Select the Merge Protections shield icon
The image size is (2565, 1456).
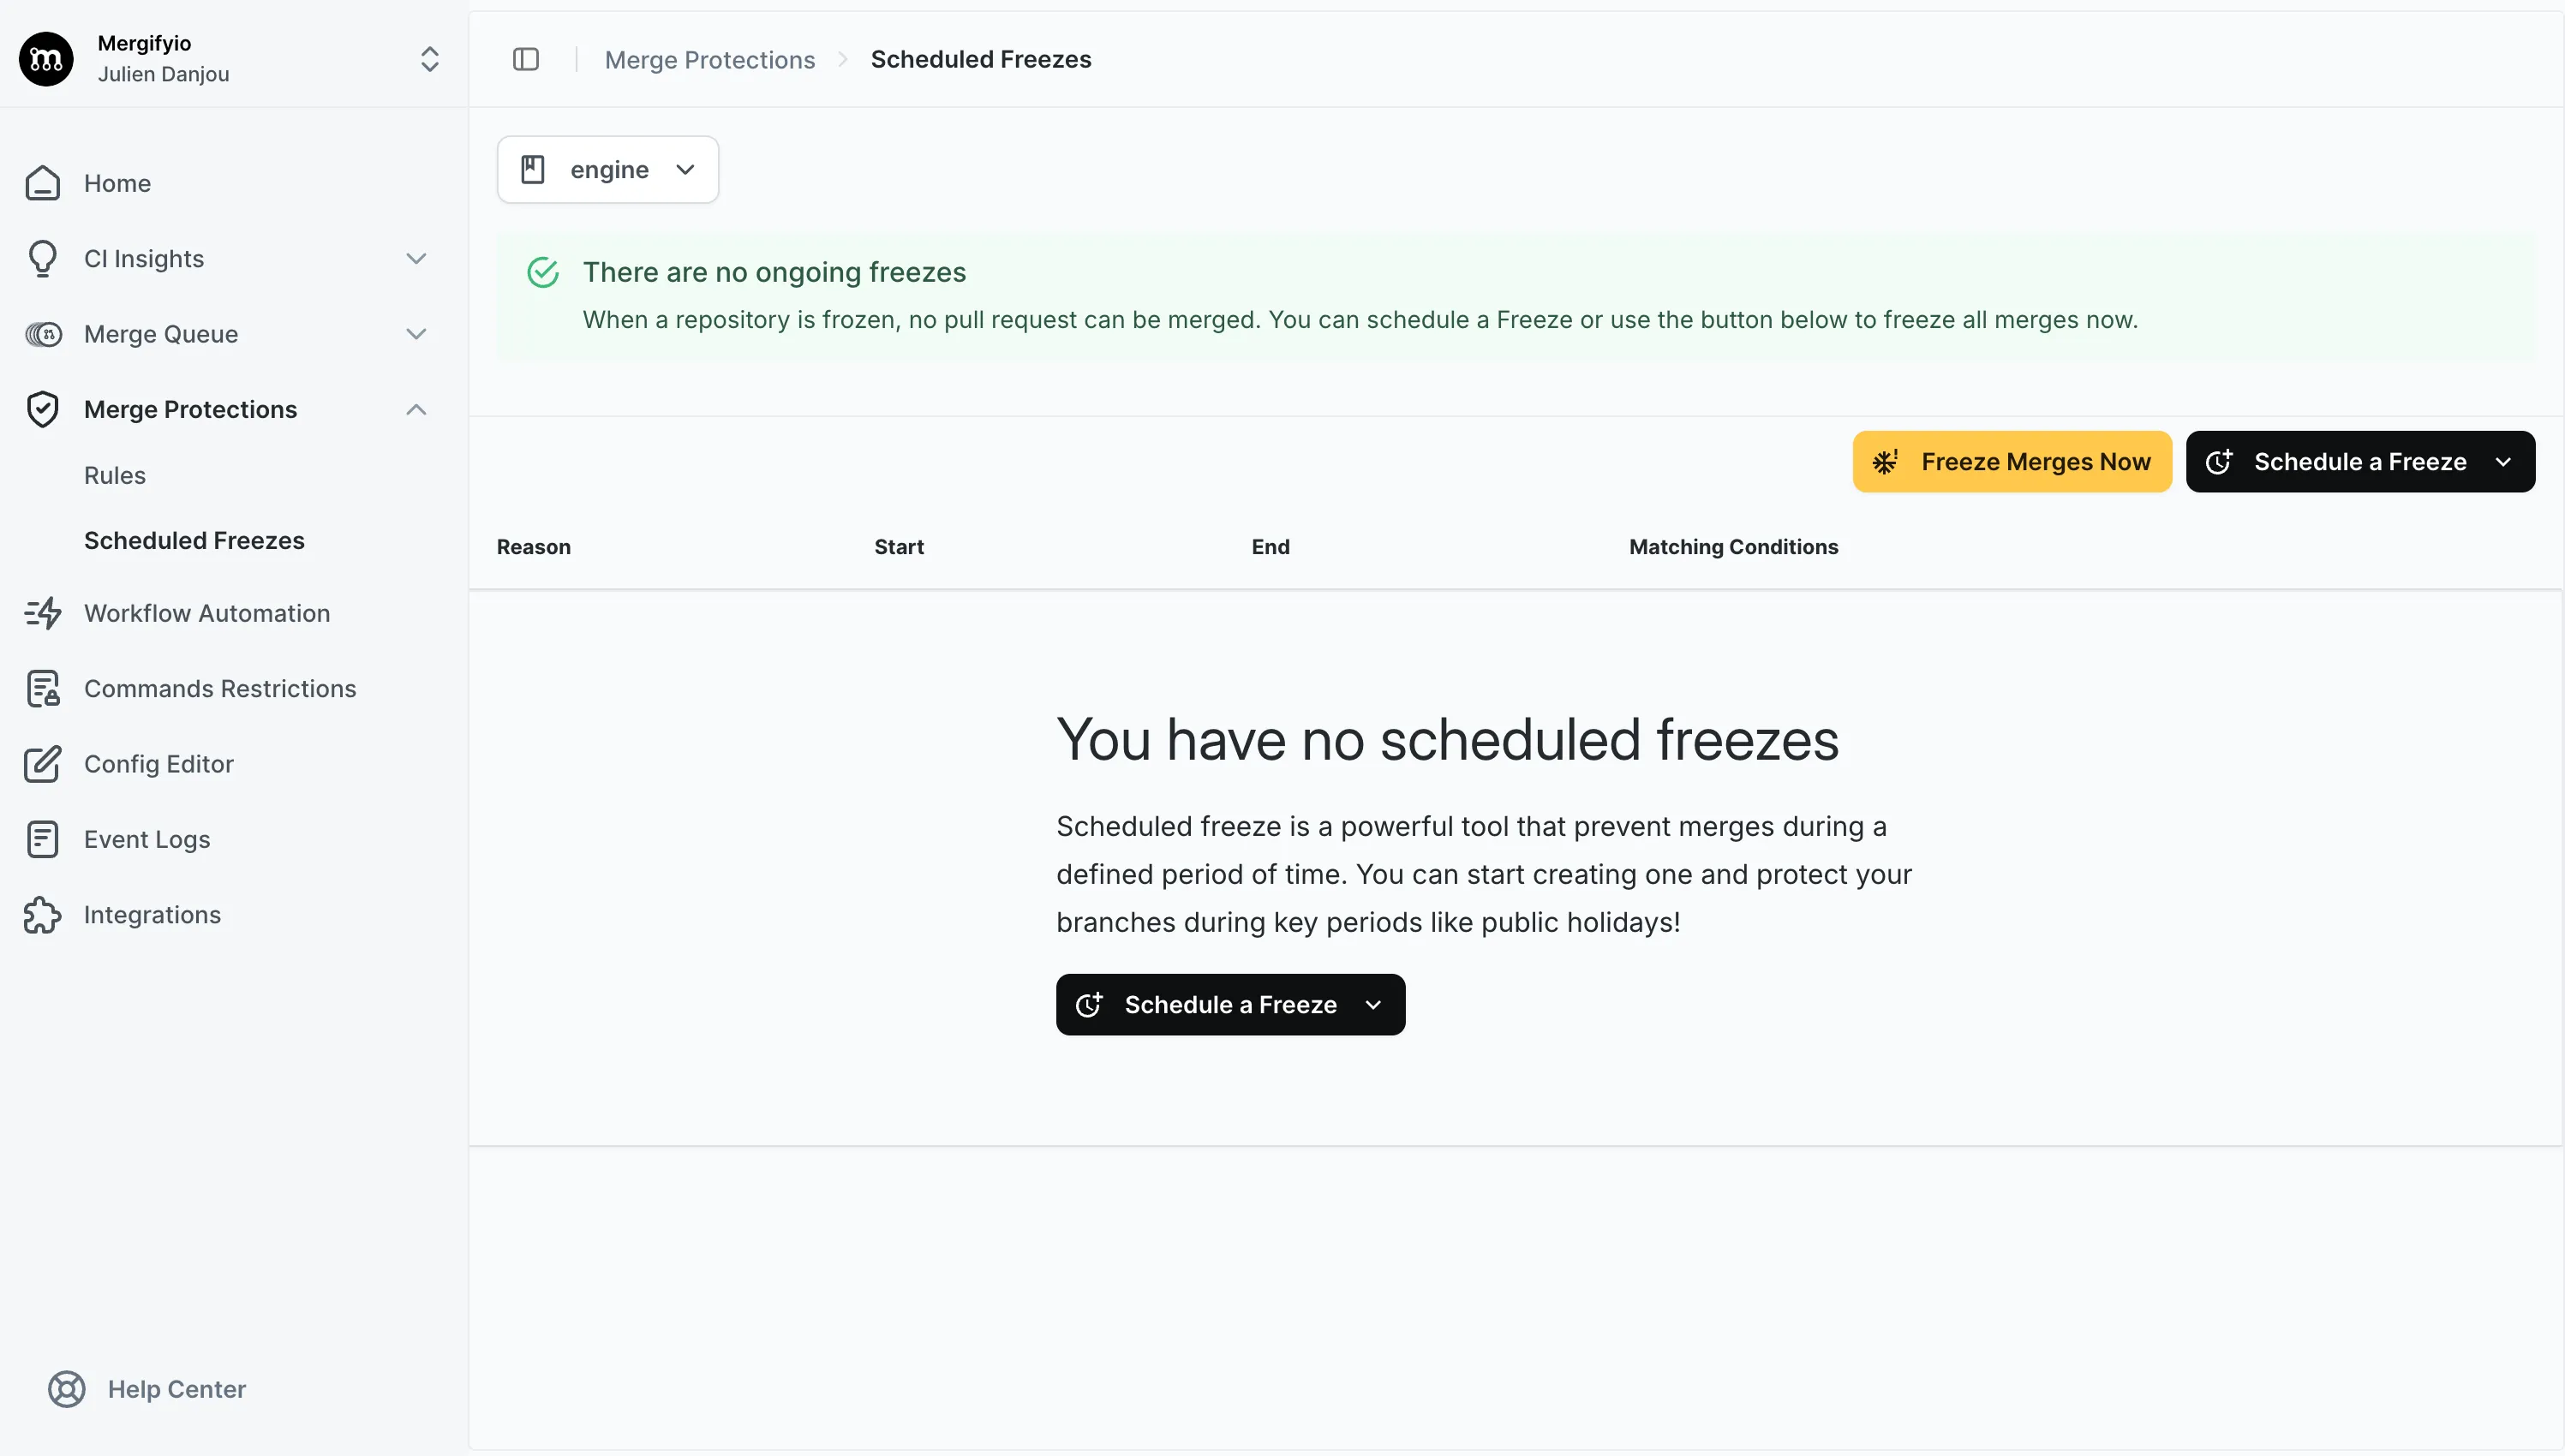pyautogui.click(x=43, y=409)
